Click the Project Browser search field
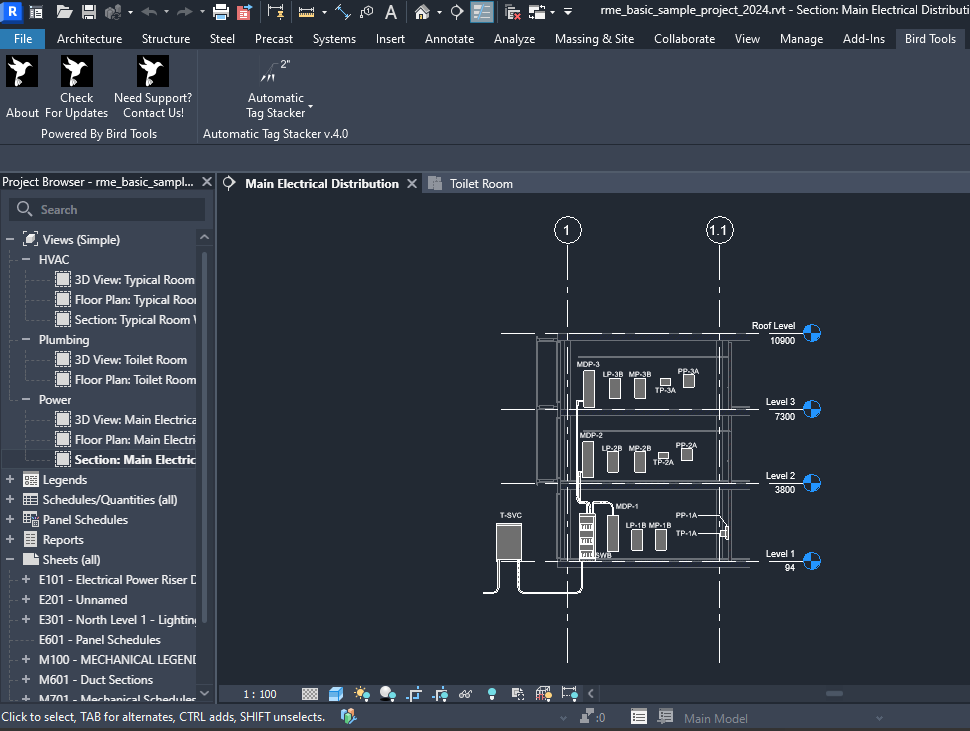Screen dimensions: 970x731 [108, 210]
